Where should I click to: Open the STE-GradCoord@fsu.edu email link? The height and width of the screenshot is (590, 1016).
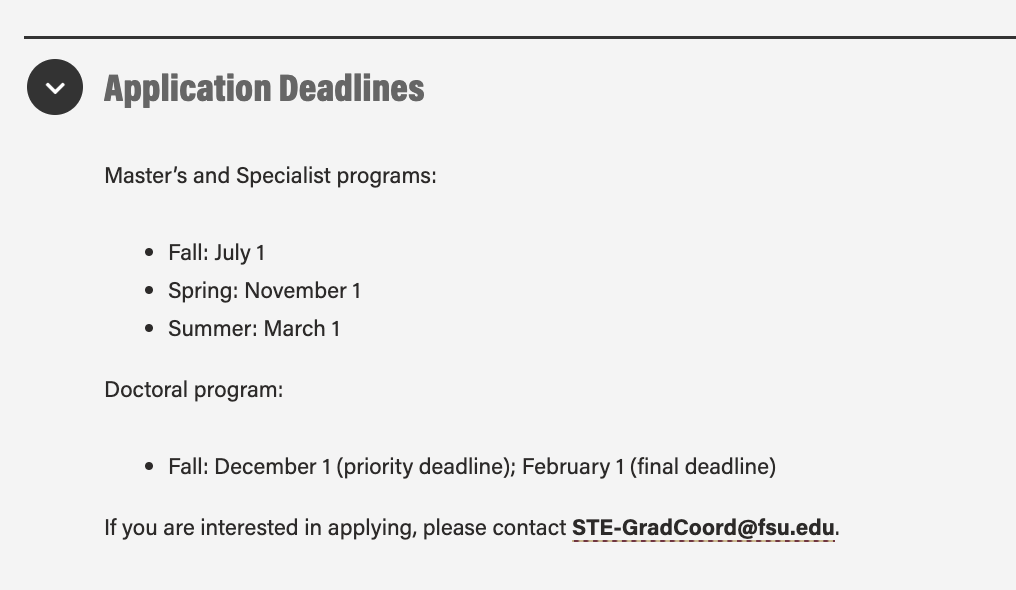pos(703,528)
